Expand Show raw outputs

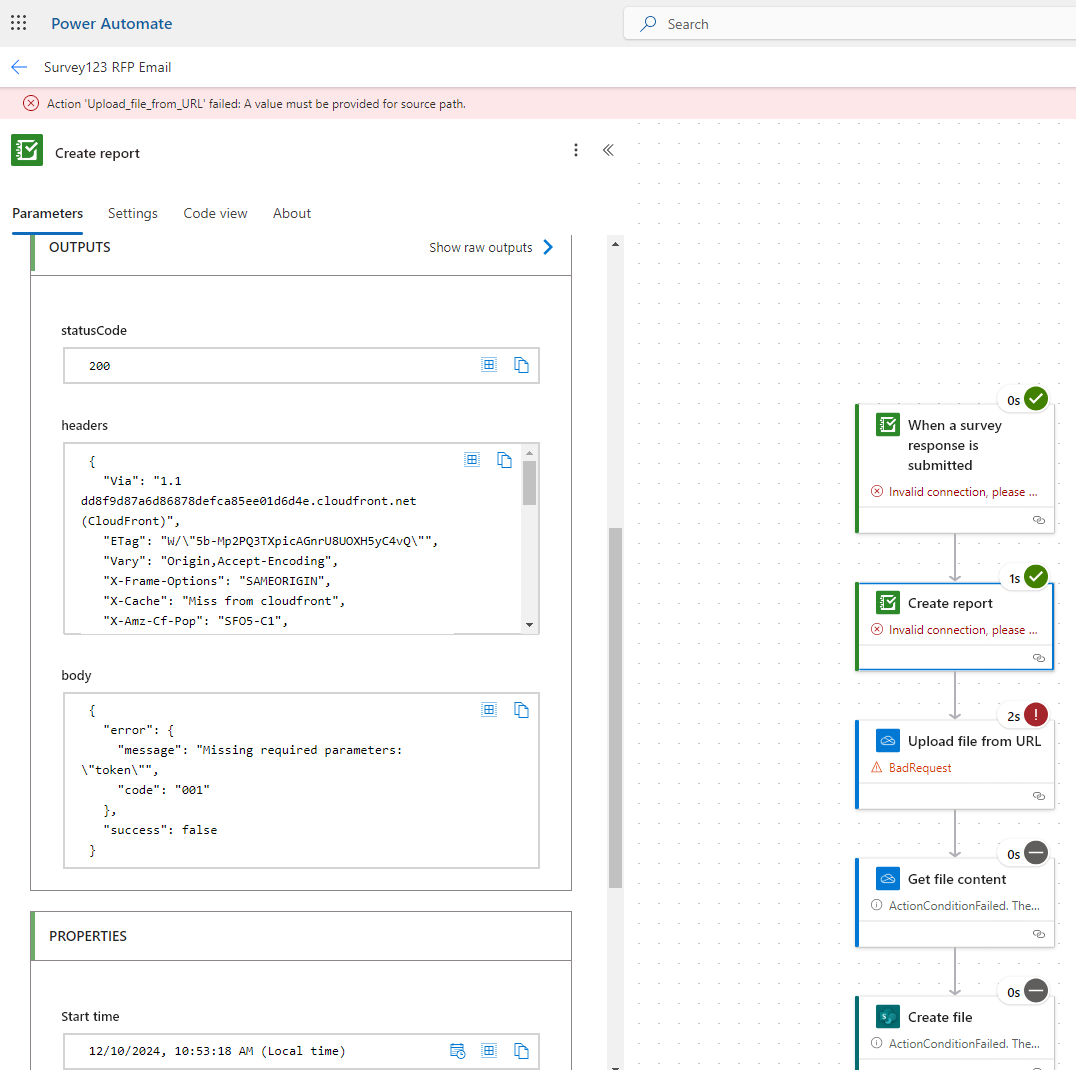[491, 246]
